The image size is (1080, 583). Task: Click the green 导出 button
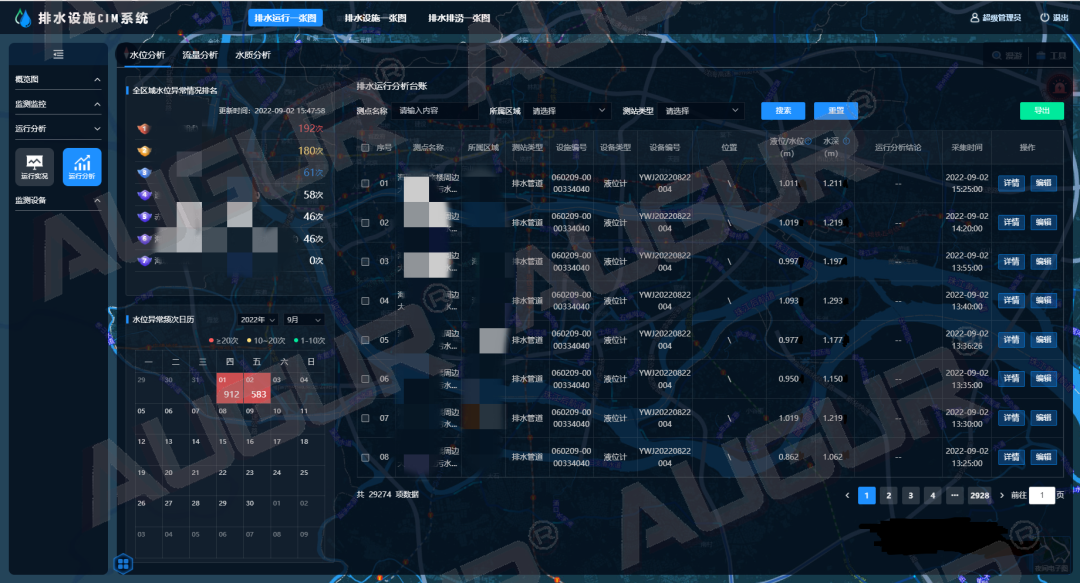pyautogui.click(x=1041, y=111)
